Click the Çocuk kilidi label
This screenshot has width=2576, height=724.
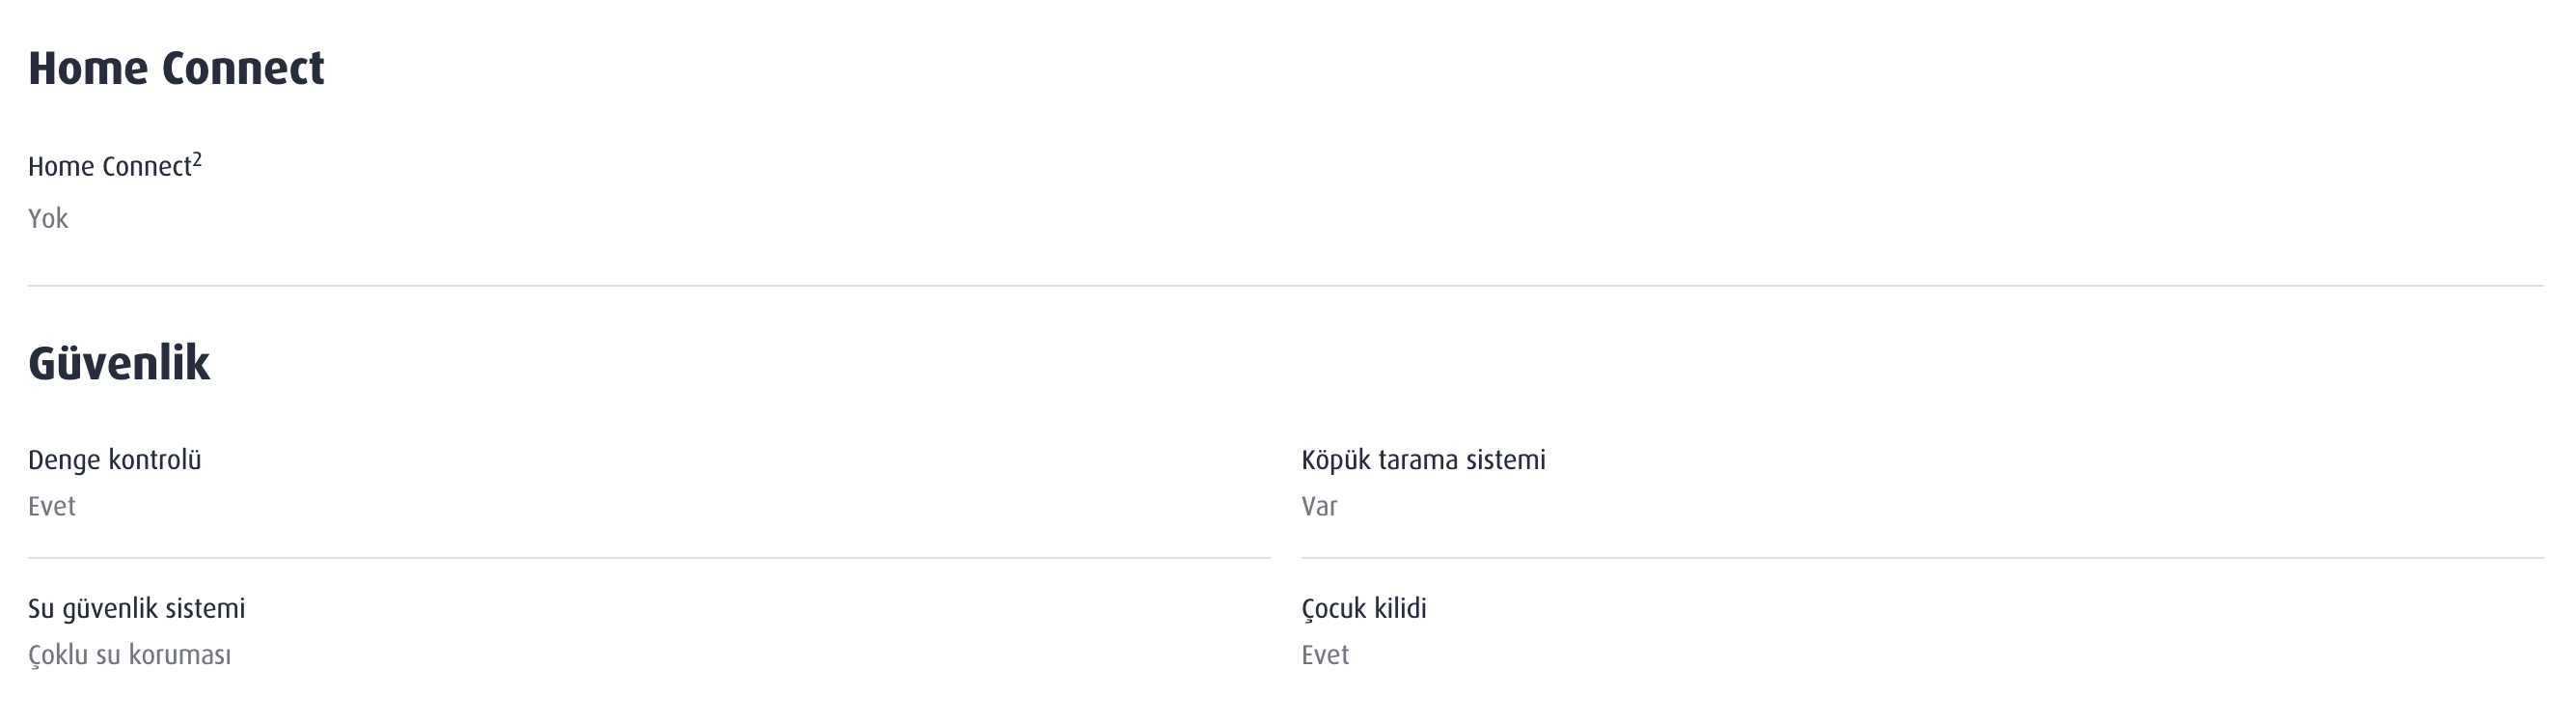coord(1364,609)
